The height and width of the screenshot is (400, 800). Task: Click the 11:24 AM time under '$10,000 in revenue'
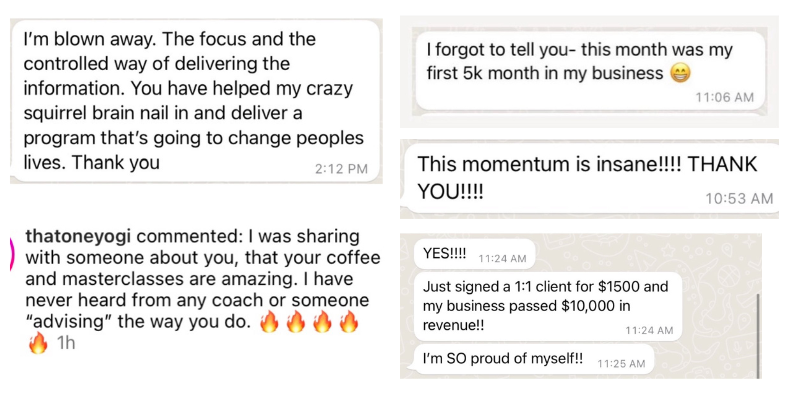pyautogui.click(x=649, y=329)
